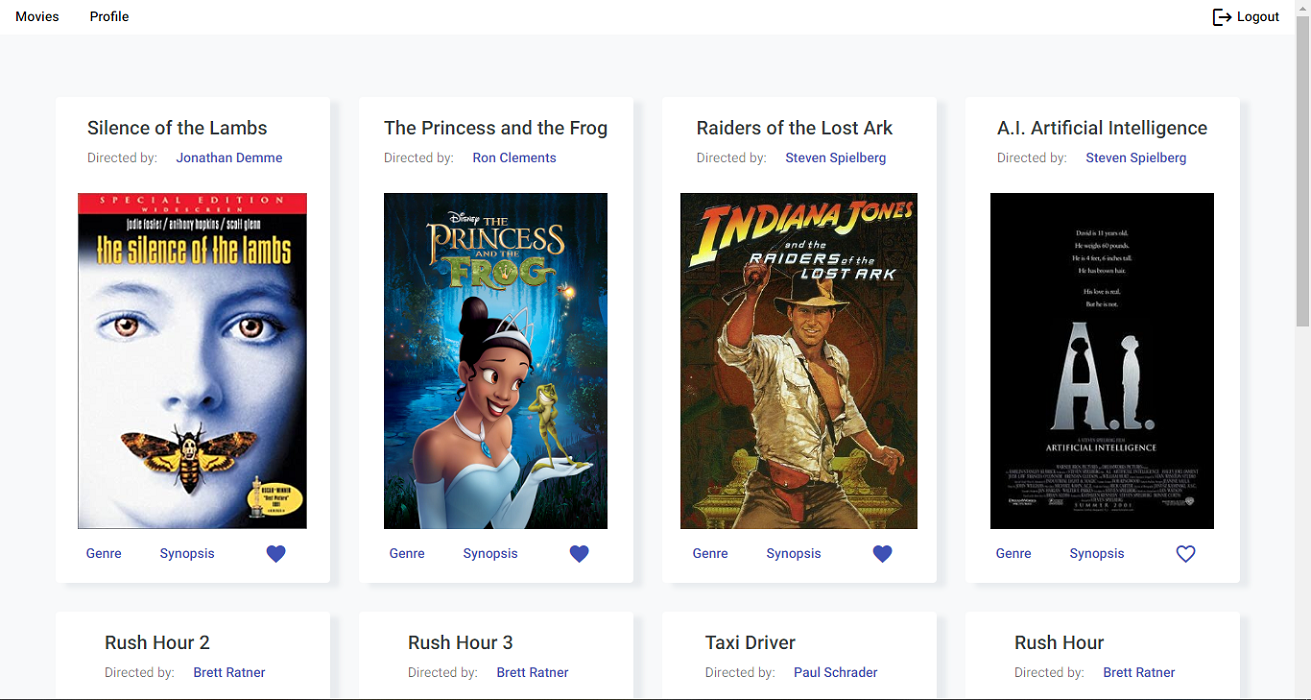This screenshot has height=700, width=1311.
Task: Click director link Jonathan Demme
Action: [x=229, y=158]
